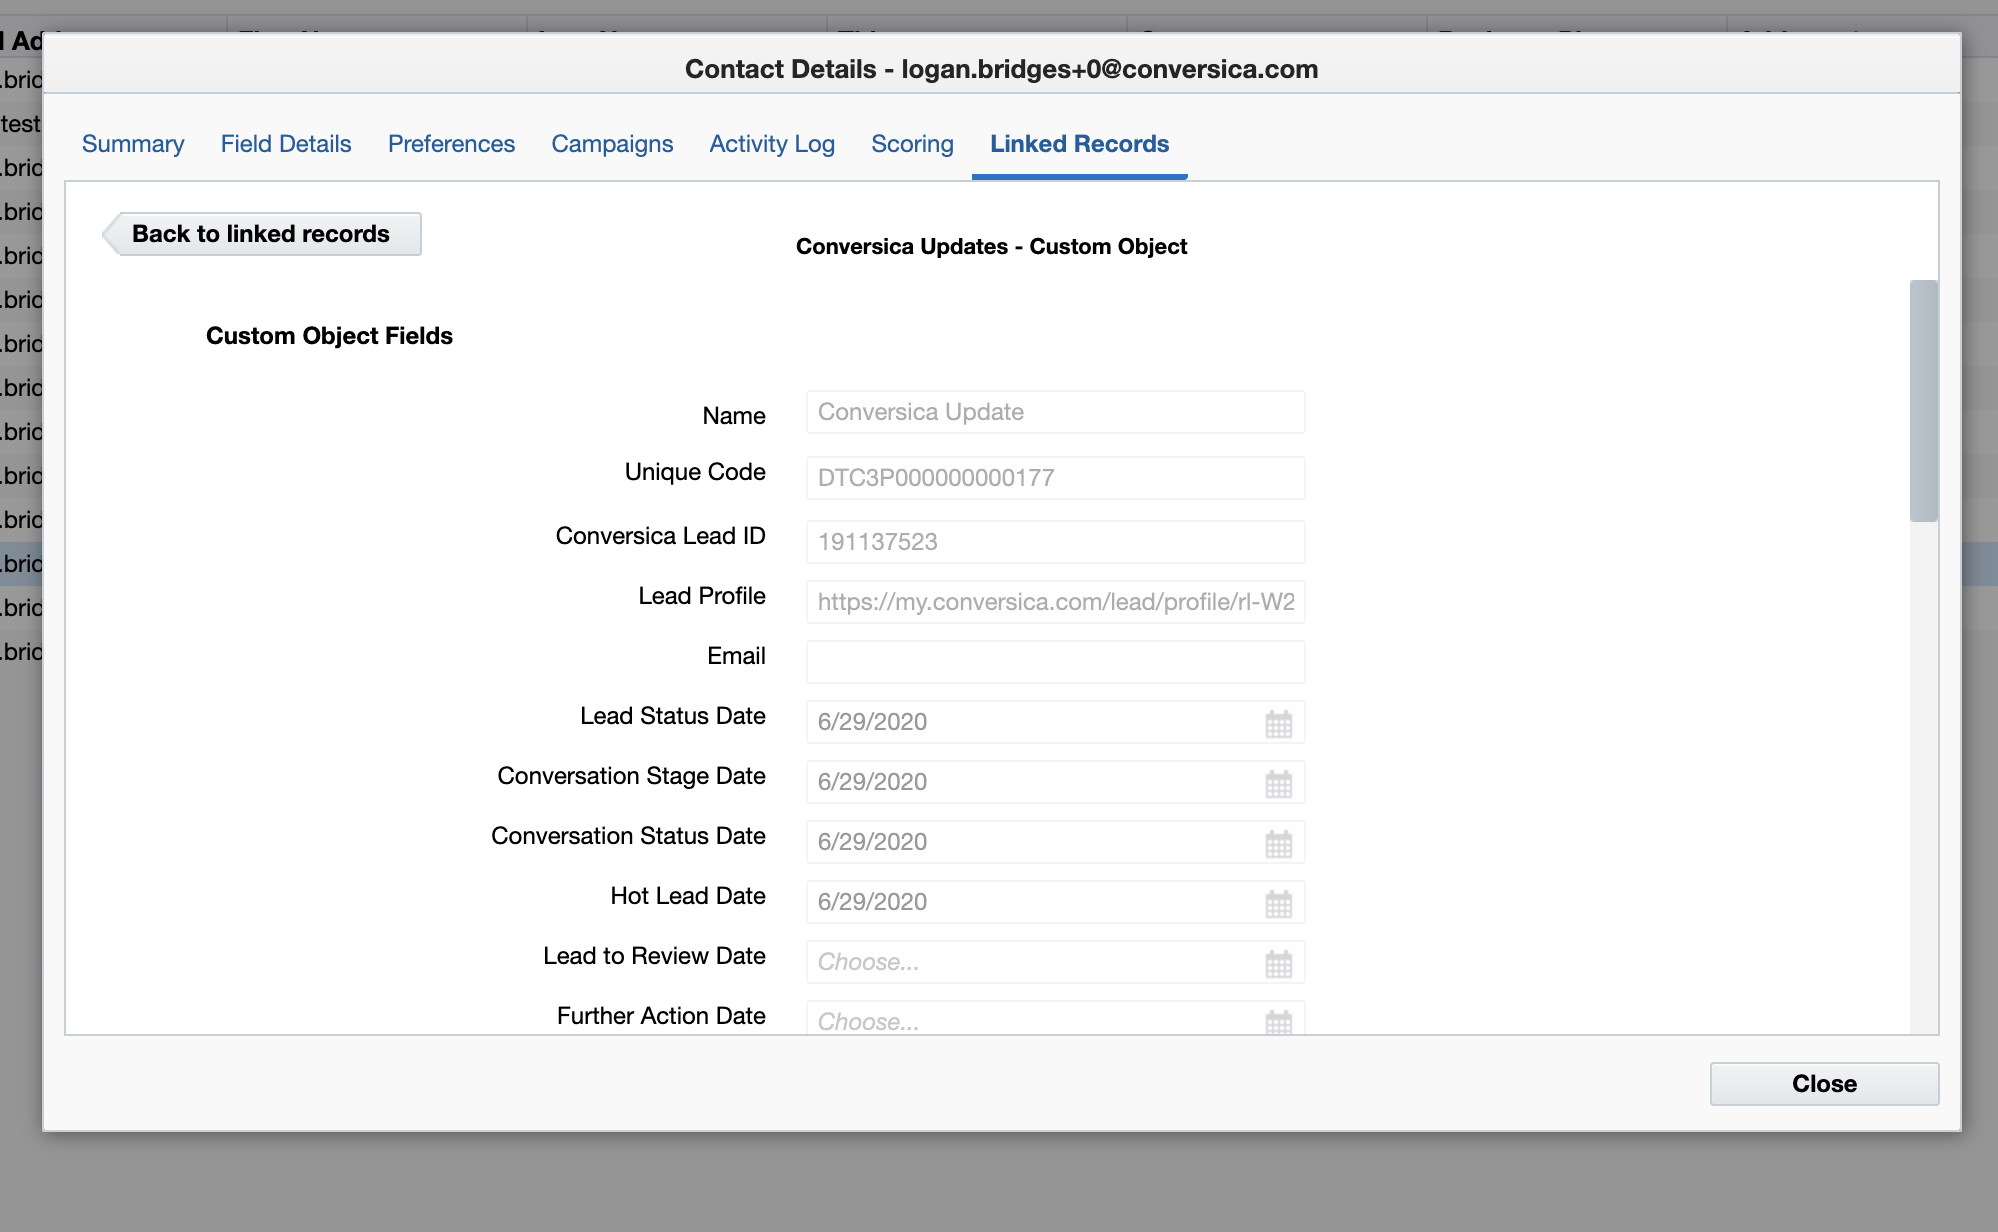Open calendar picker for Lead to Review Date
Image resolution: width=1998 pixels, height=1232 pixels.
click(1279, 963)
